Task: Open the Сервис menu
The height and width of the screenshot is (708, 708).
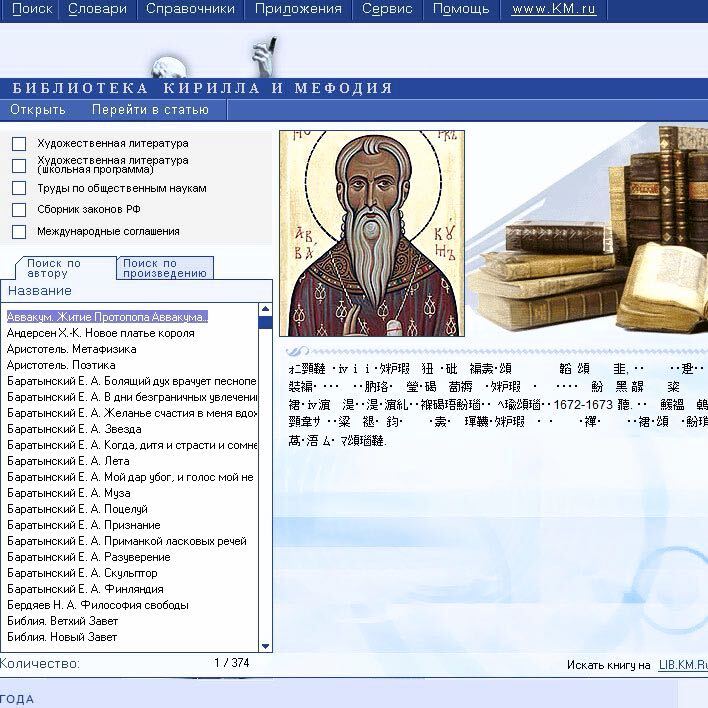Action: click(387, 9)
